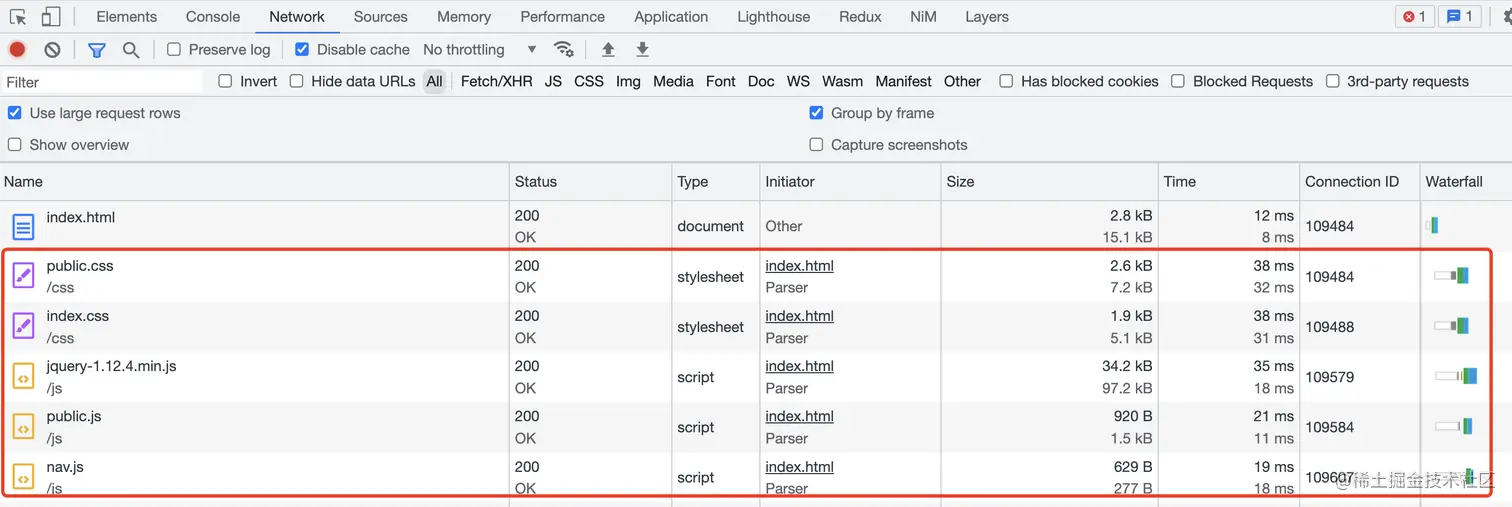Open the network search magnifier
This screenshot has width=1512, height=507.
point(131,49)
